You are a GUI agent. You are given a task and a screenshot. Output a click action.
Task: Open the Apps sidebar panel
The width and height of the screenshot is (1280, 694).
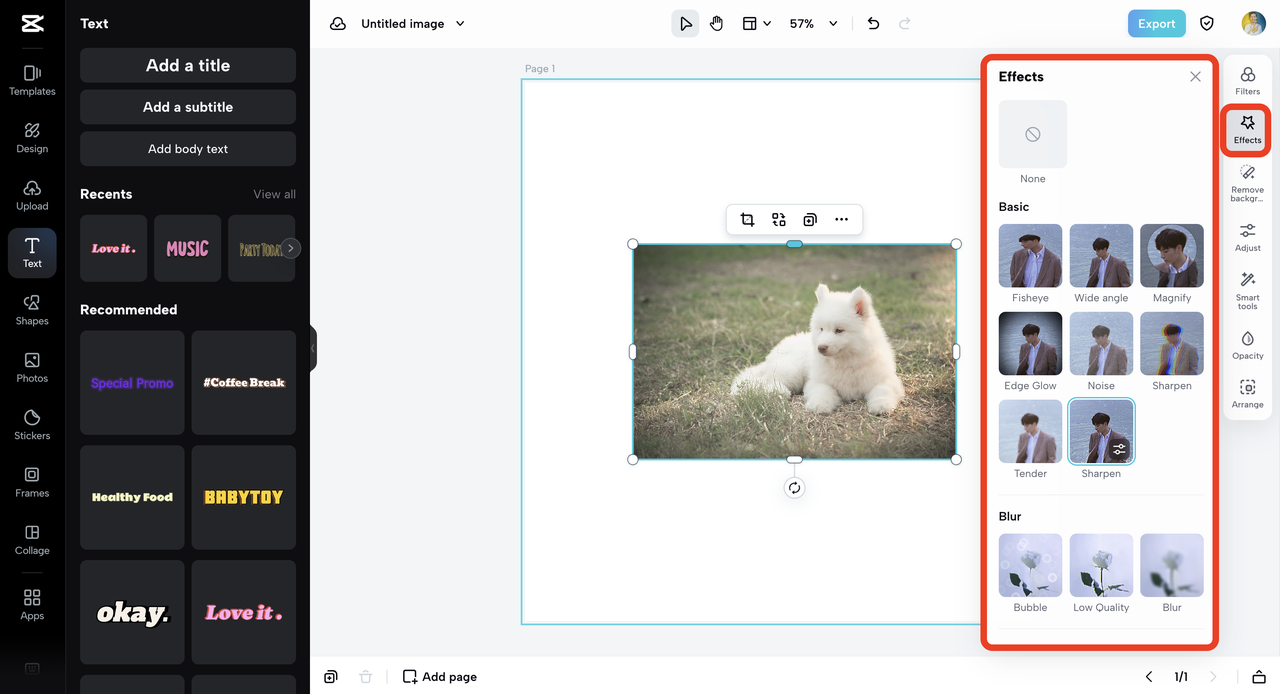pos(32,604)
